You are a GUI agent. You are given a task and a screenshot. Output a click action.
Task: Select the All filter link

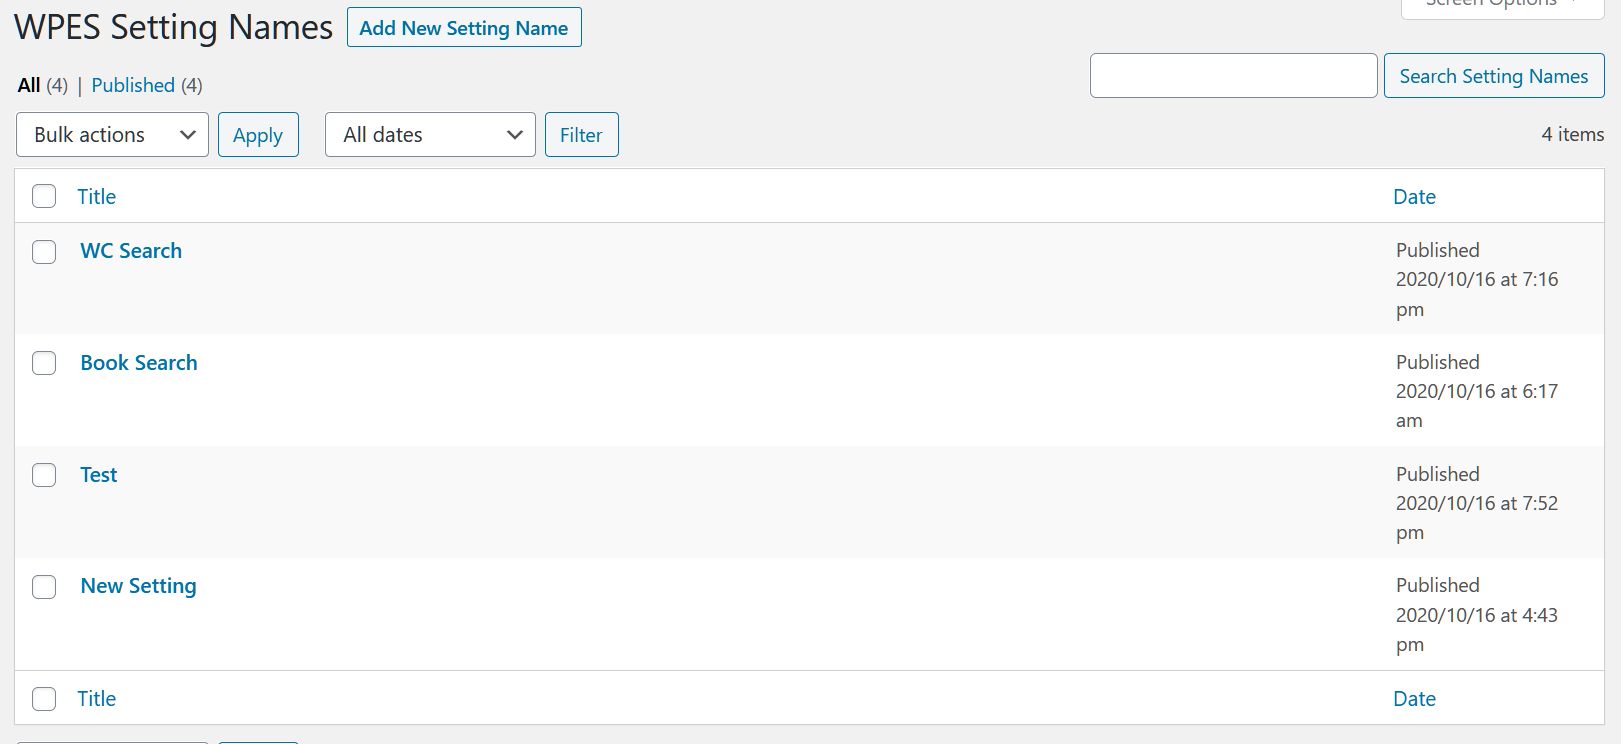click(29, 85)
